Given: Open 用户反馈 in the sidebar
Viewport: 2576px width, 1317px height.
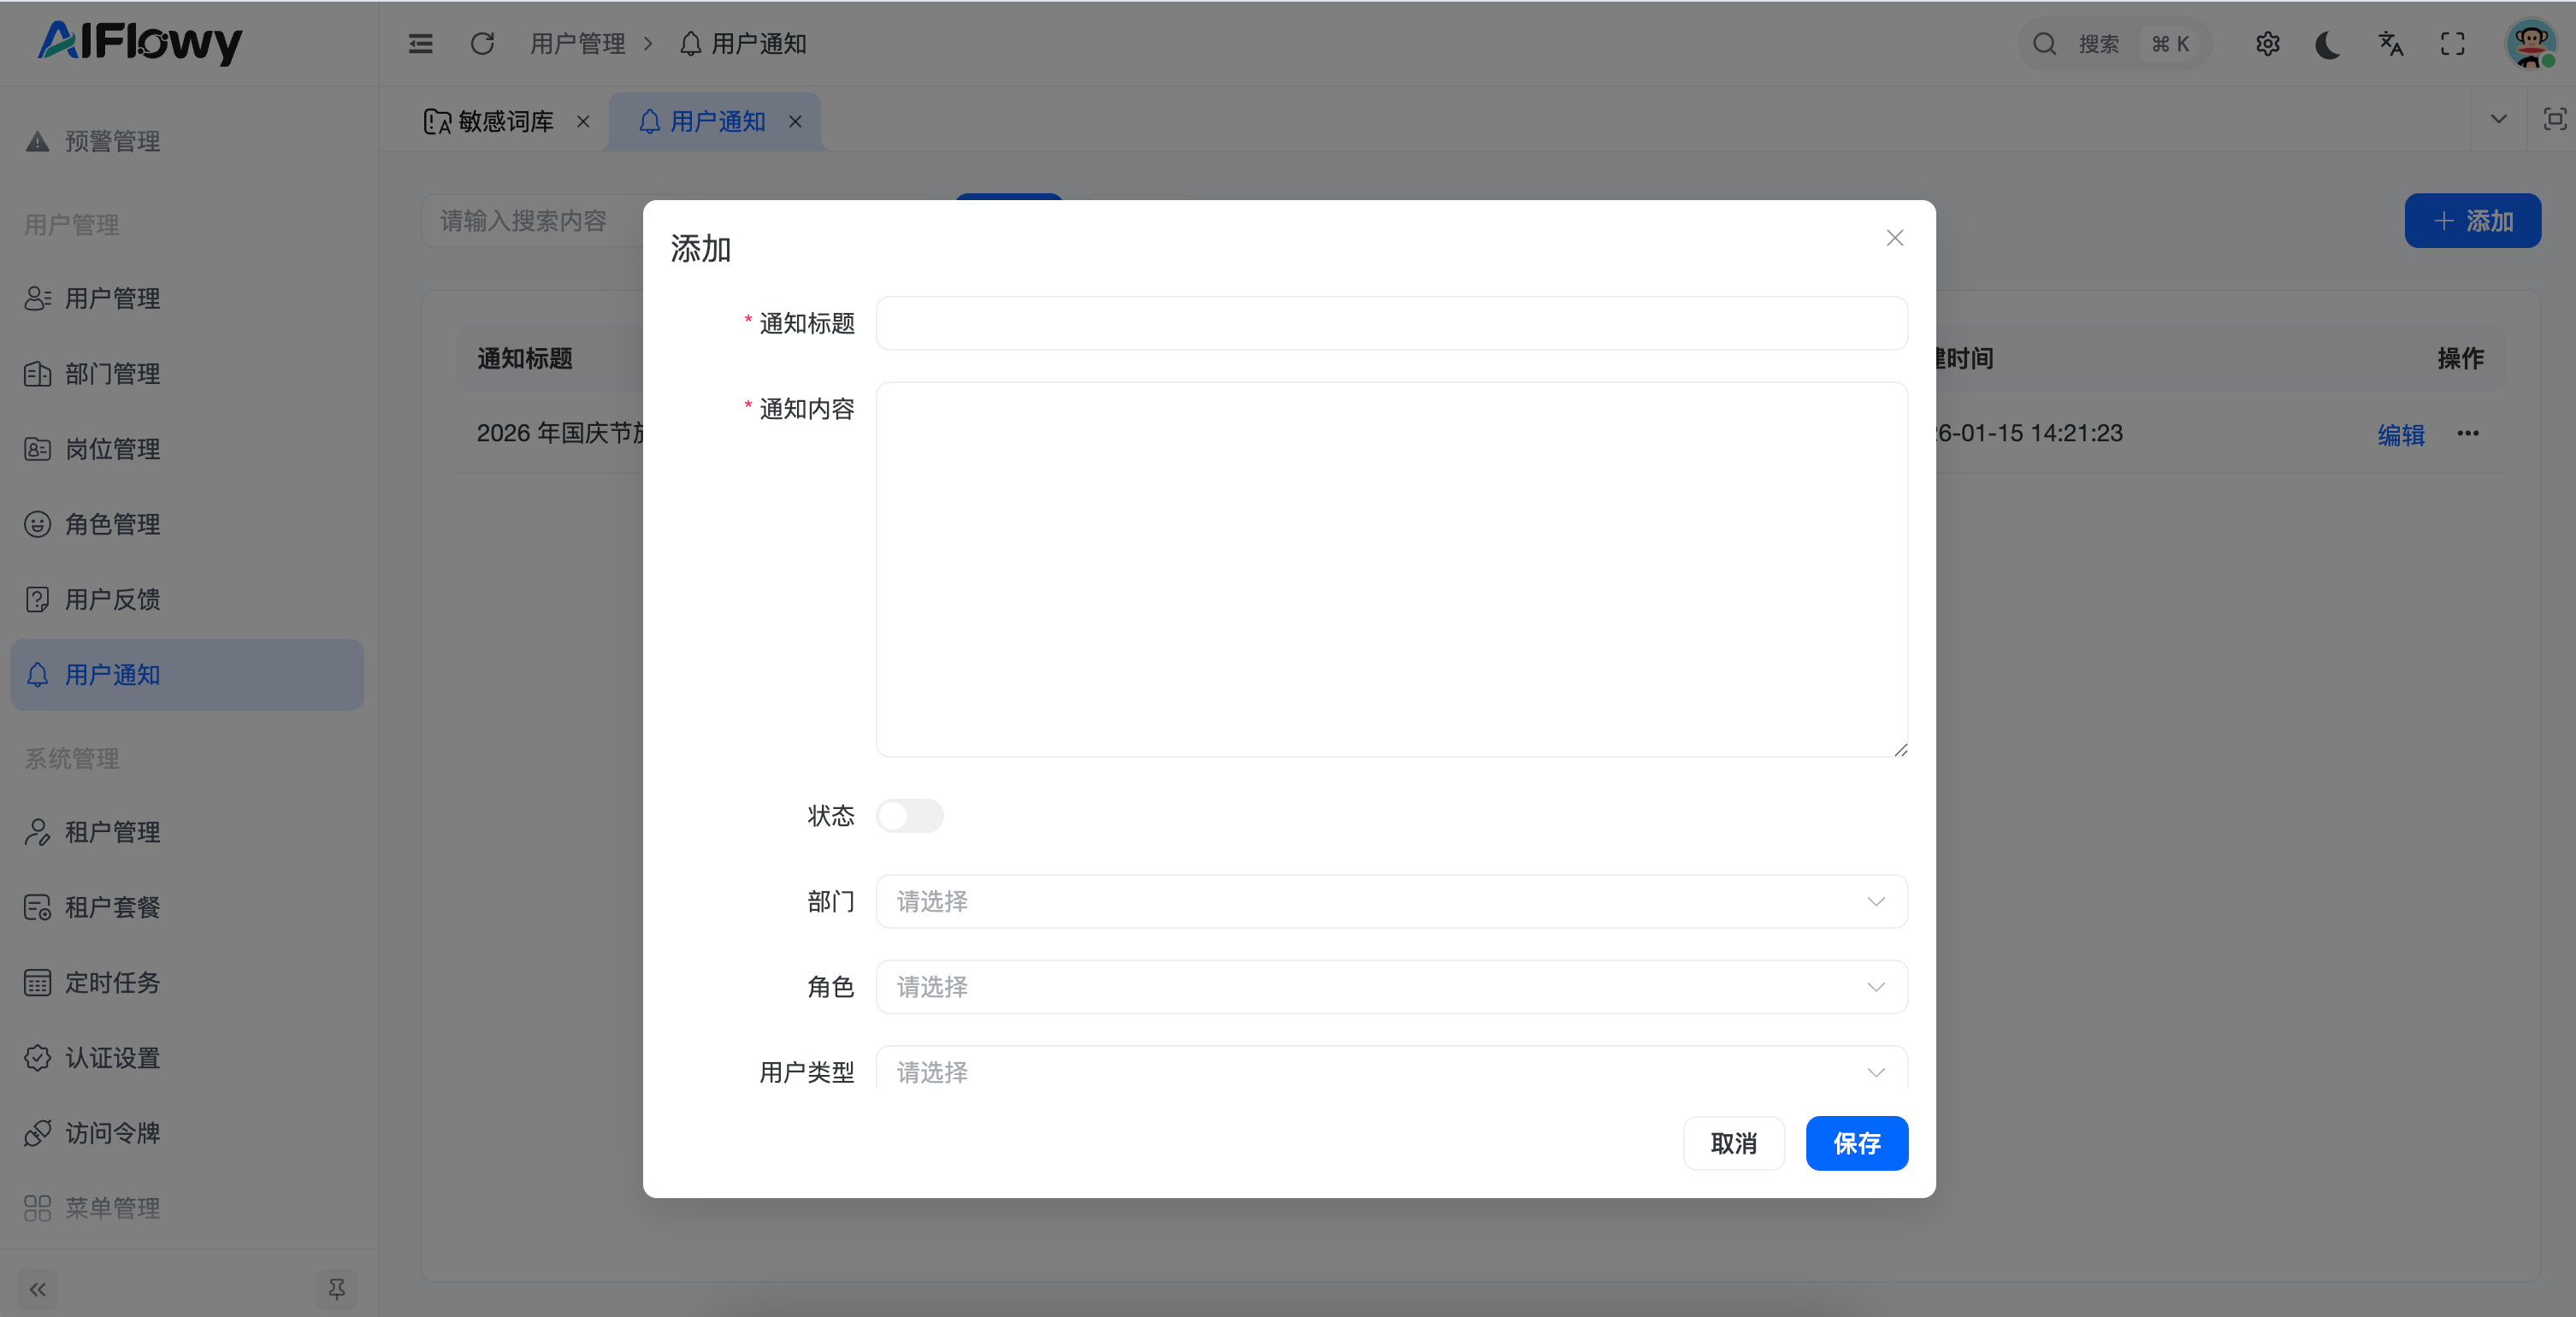Looking at the screenshot, I should pyautogui.click(x=112, y=599).
